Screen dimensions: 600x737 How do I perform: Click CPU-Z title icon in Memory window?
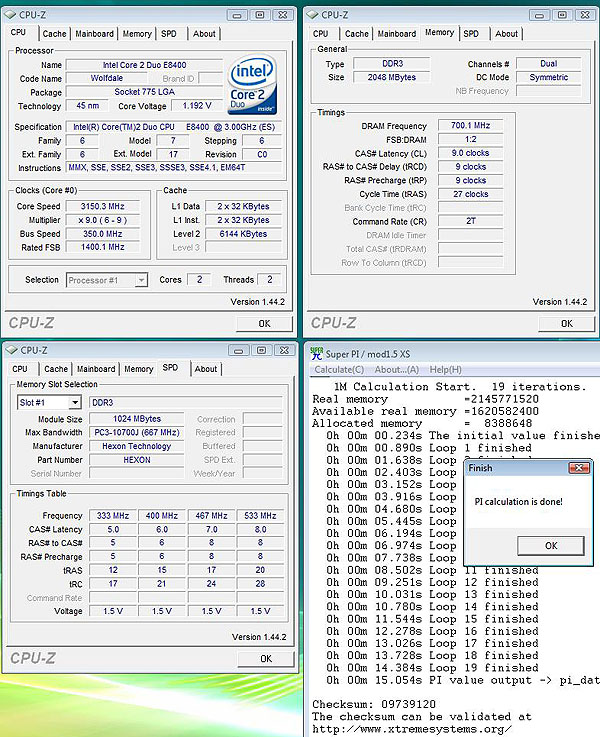coord(312,15)
